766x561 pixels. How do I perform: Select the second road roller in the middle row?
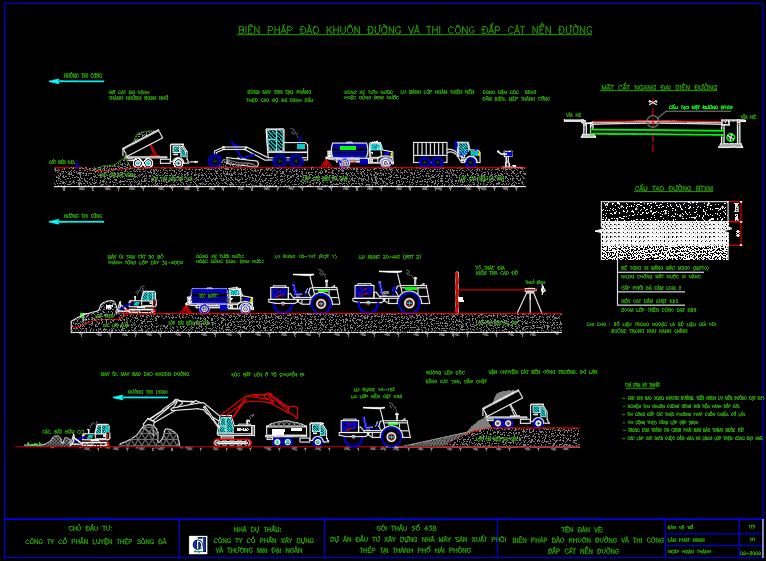point(391,292)
